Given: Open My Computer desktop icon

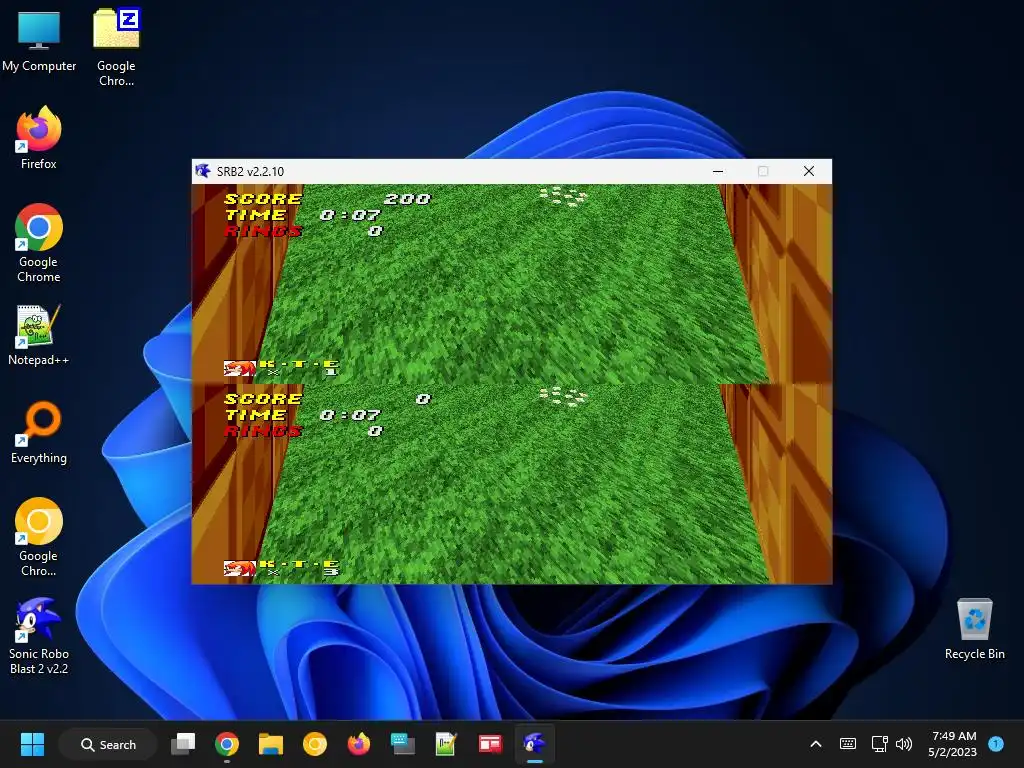Looking at the screenshot, I should (x=39, y=40).
